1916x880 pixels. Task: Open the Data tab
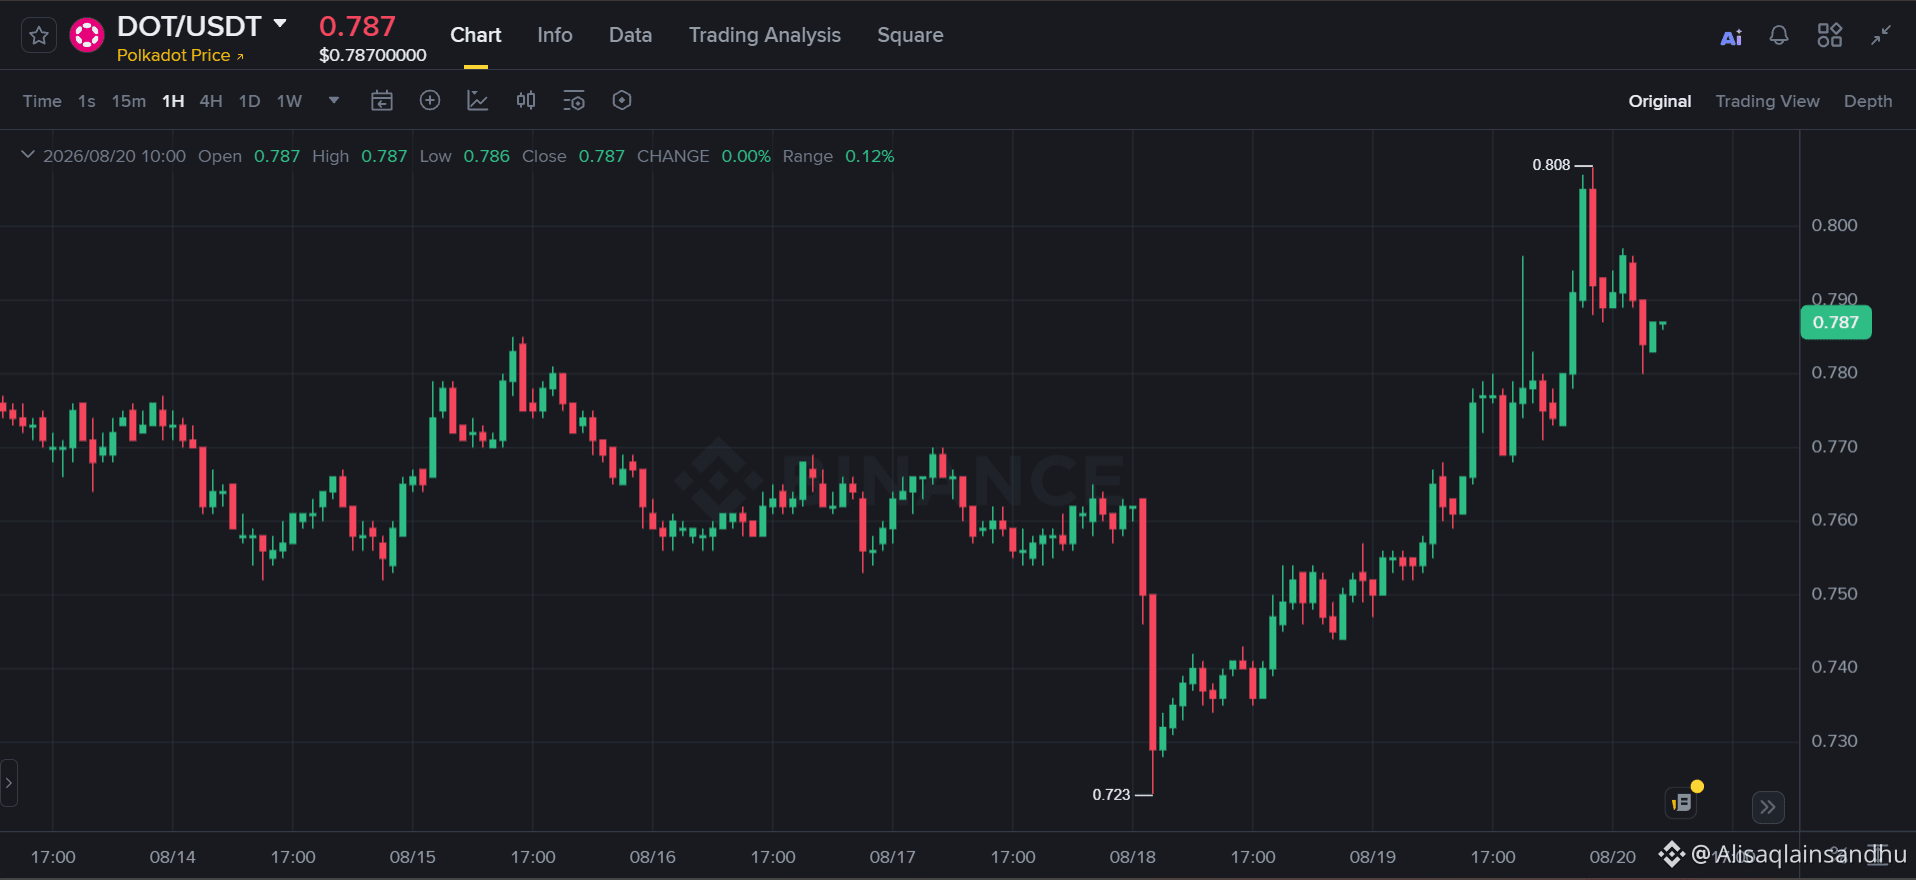tap(630, 35)
